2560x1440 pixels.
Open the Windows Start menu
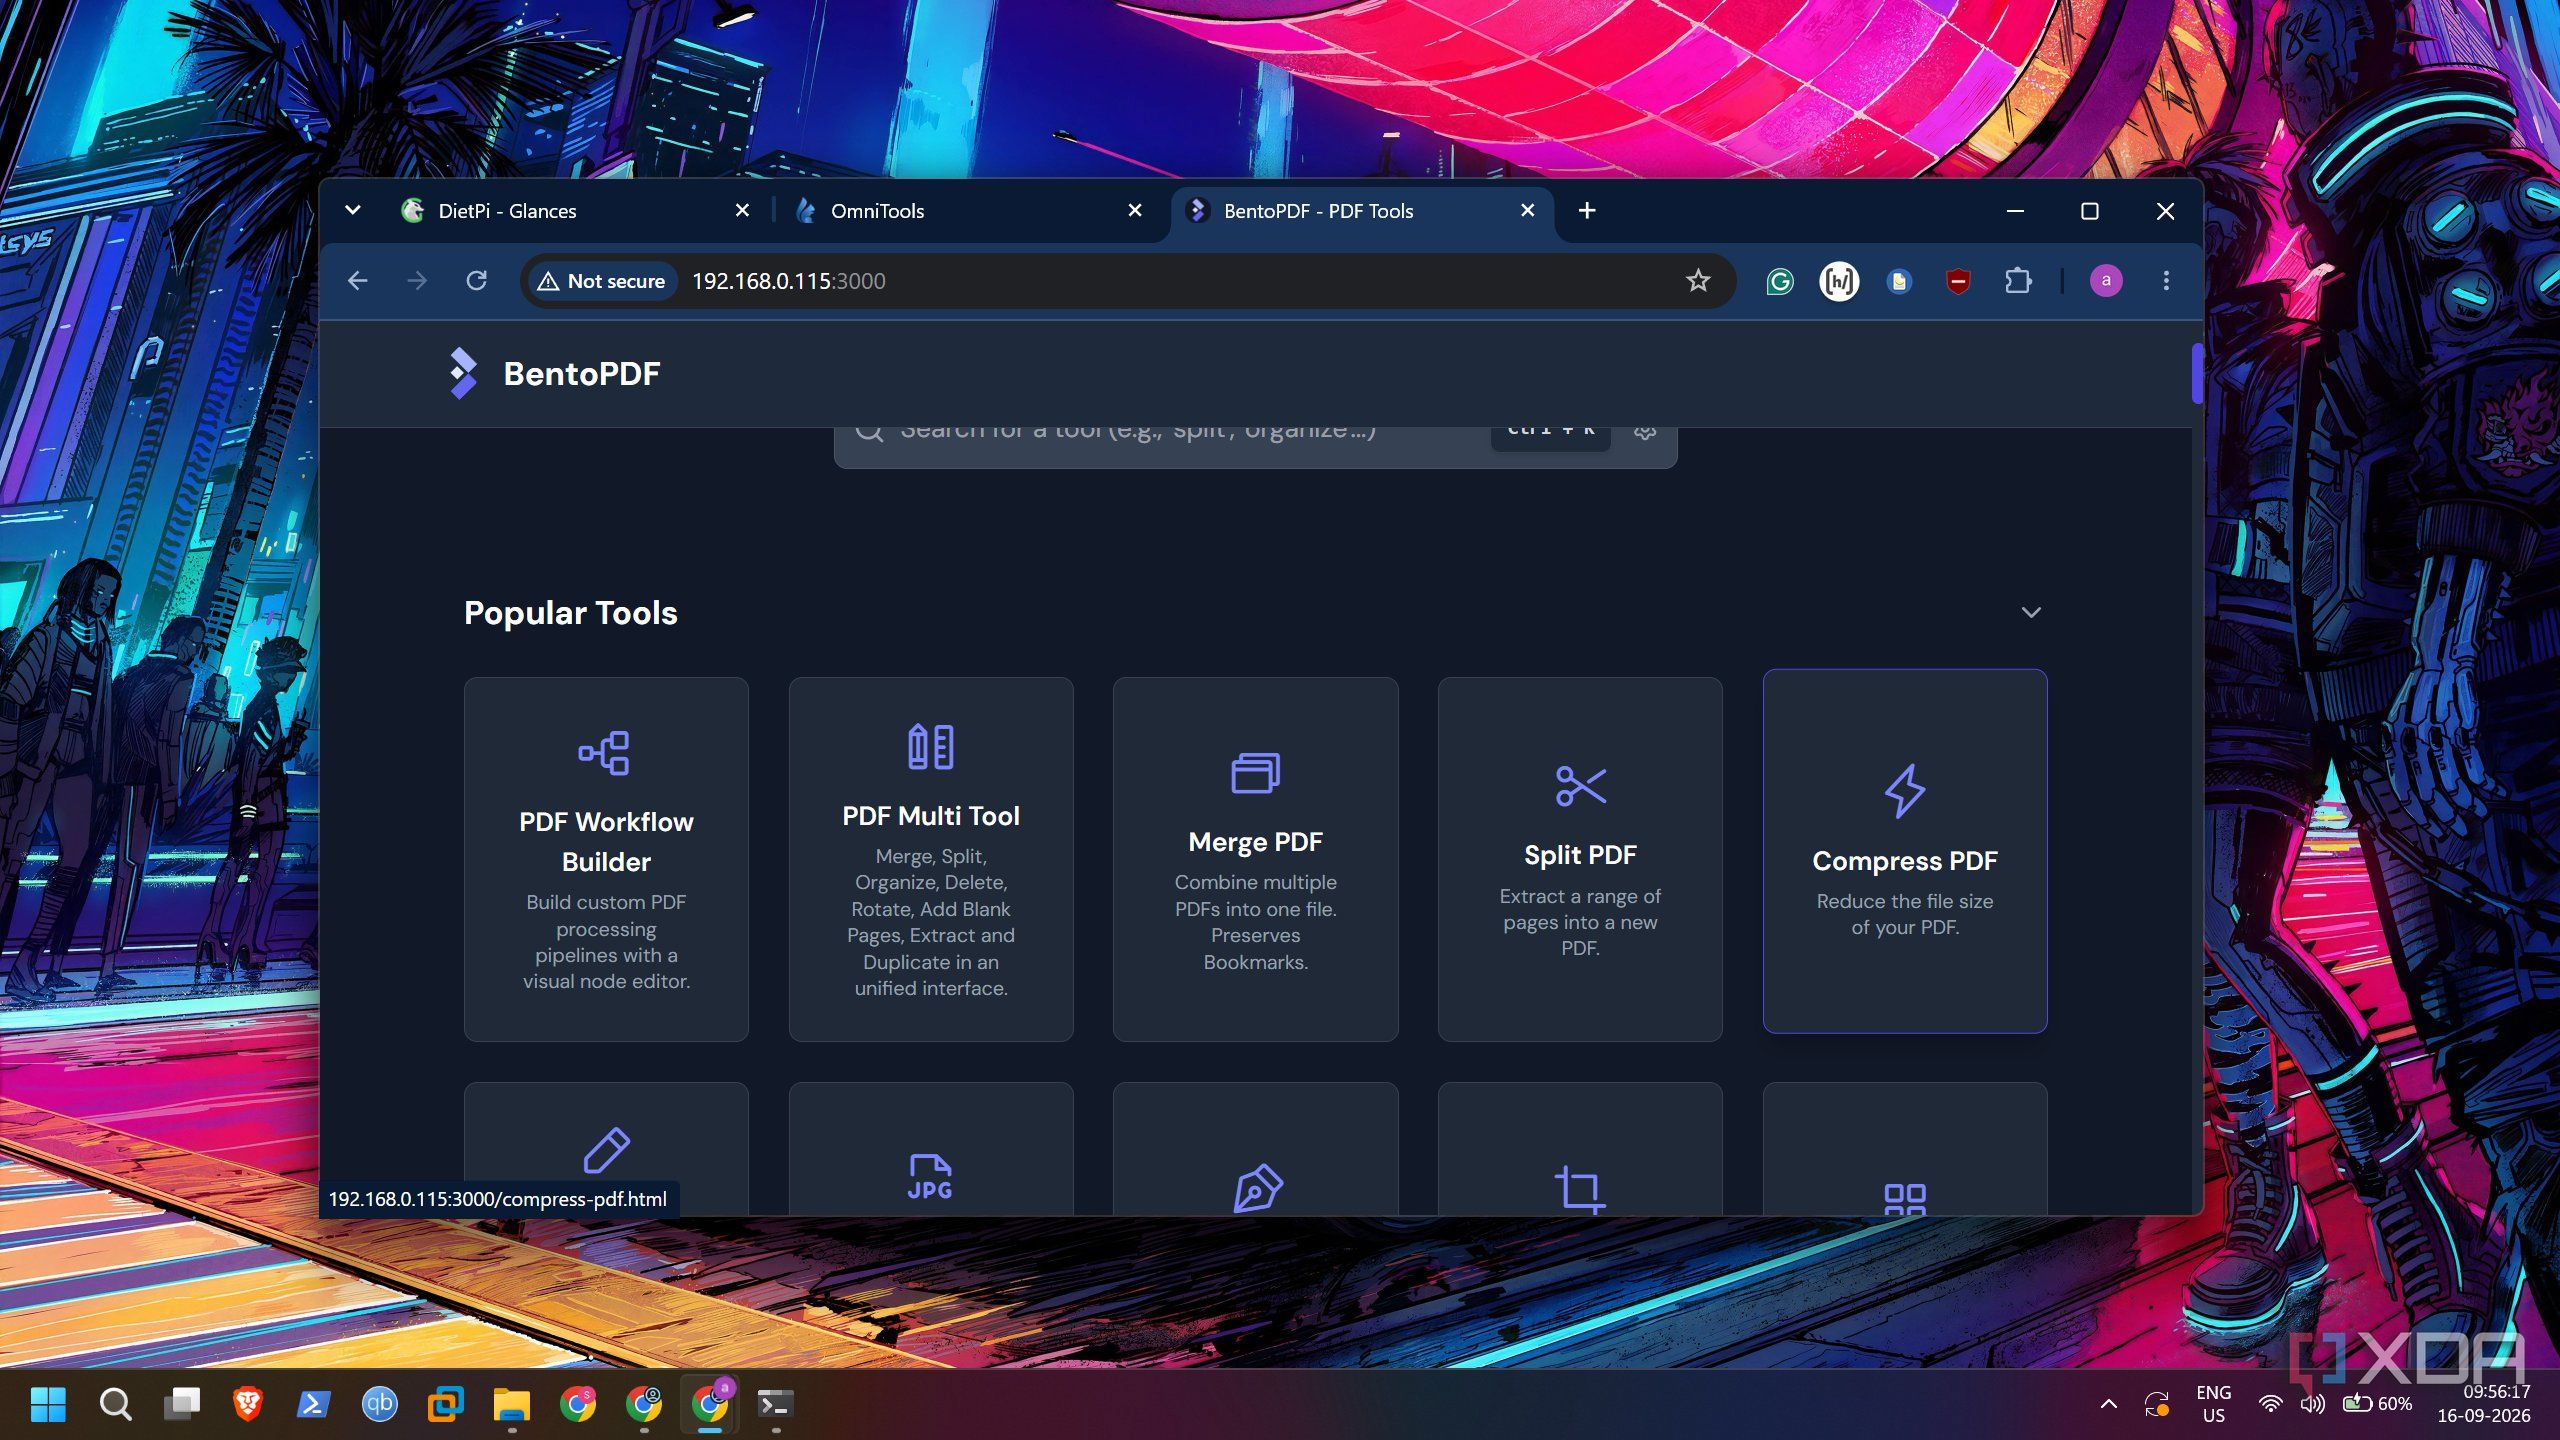48,1404
